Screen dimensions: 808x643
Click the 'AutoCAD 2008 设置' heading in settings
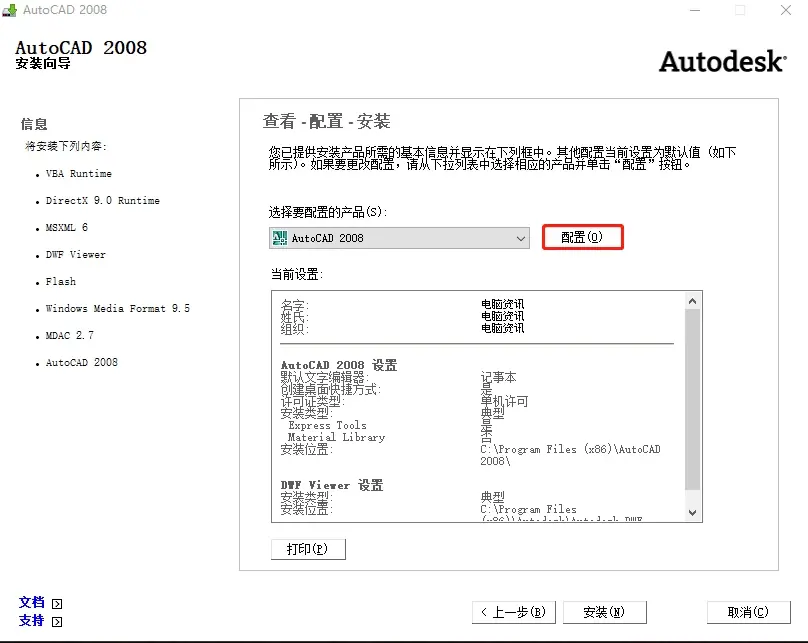click(x=339, y=365)
